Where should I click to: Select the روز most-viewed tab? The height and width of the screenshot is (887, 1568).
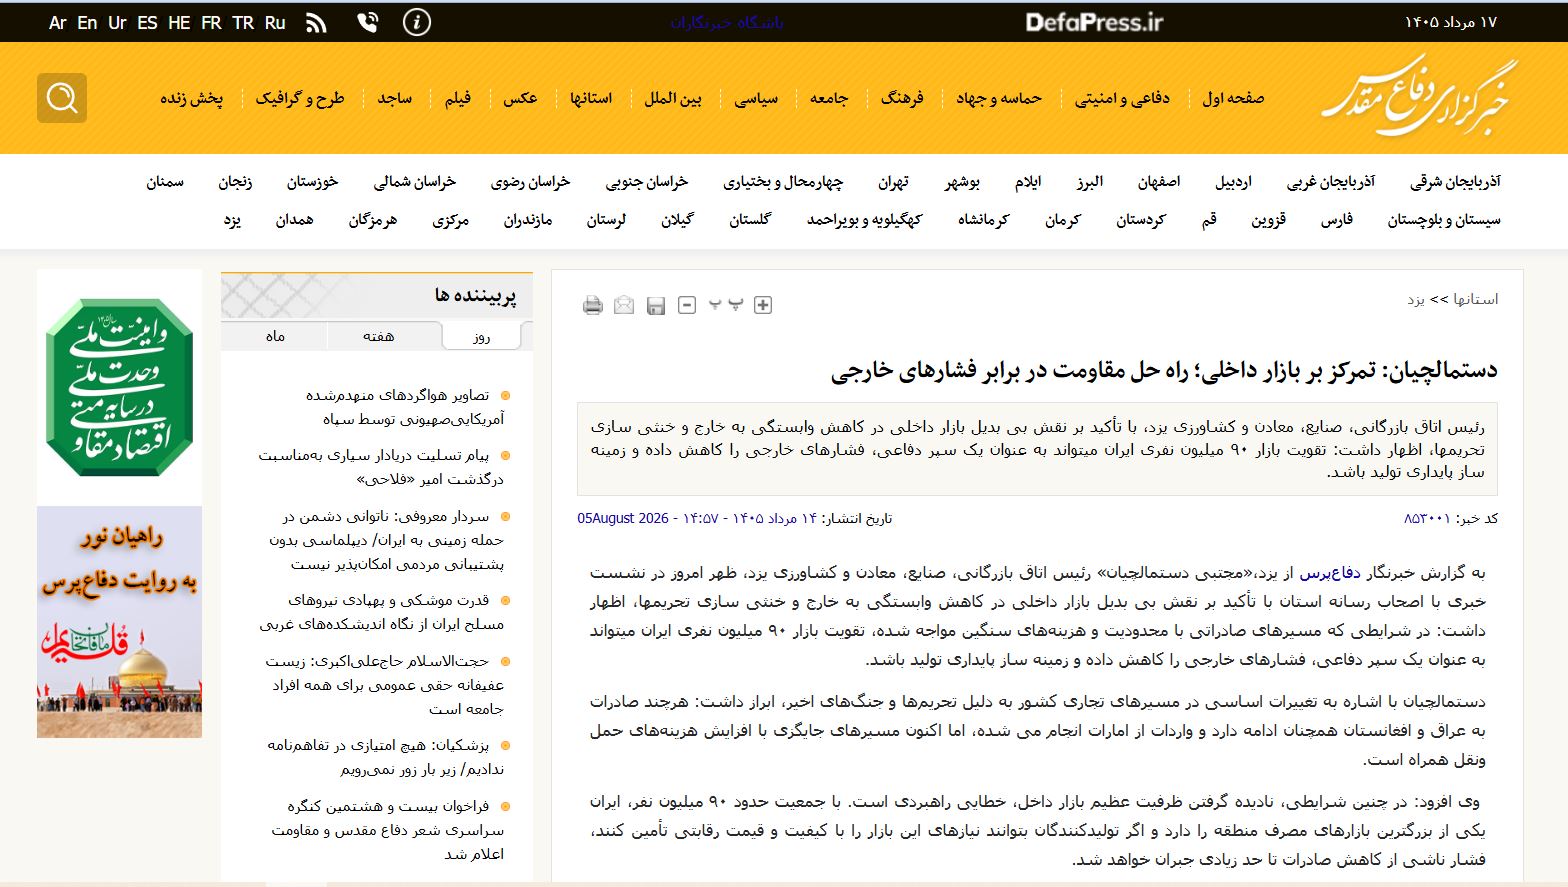tap(482, 336)
